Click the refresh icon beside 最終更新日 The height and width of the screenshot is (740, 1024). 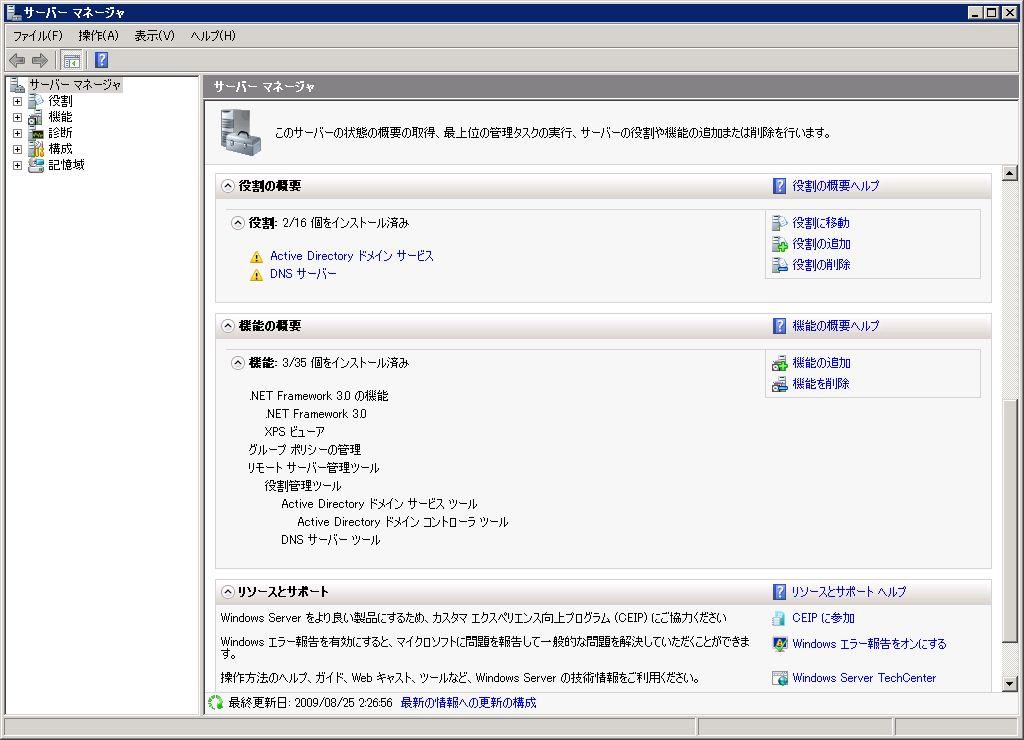(216, 703)
